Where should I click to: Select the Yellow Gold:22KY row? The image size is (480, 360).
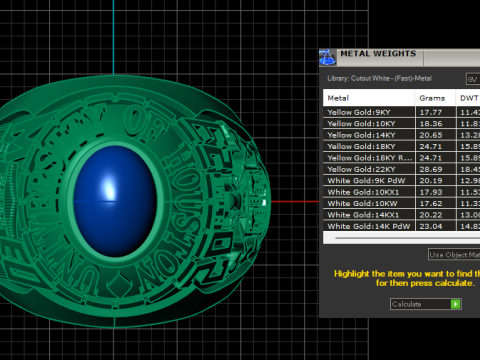402,169
